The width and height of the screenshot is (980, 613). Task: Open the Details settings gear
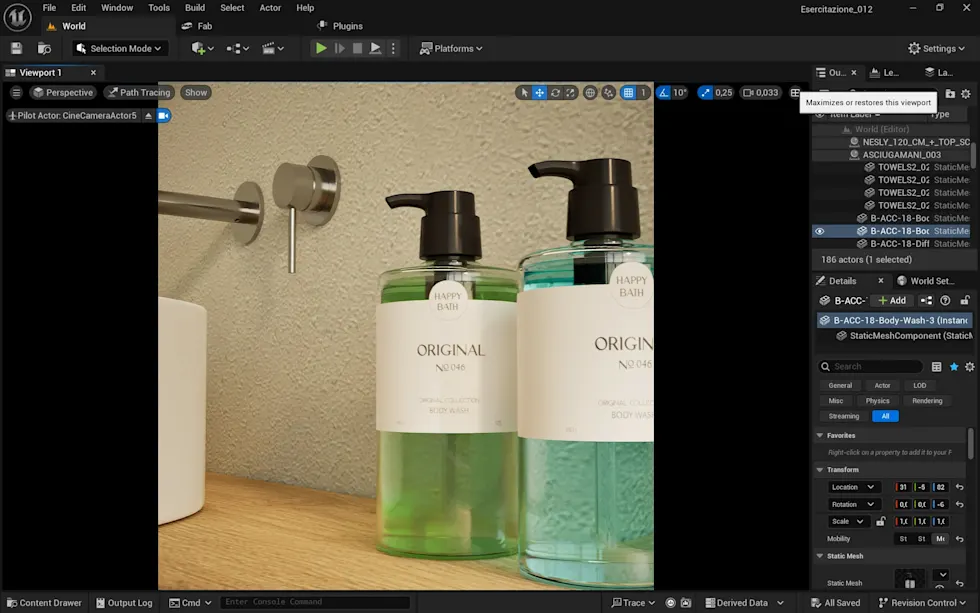(969, 367)
